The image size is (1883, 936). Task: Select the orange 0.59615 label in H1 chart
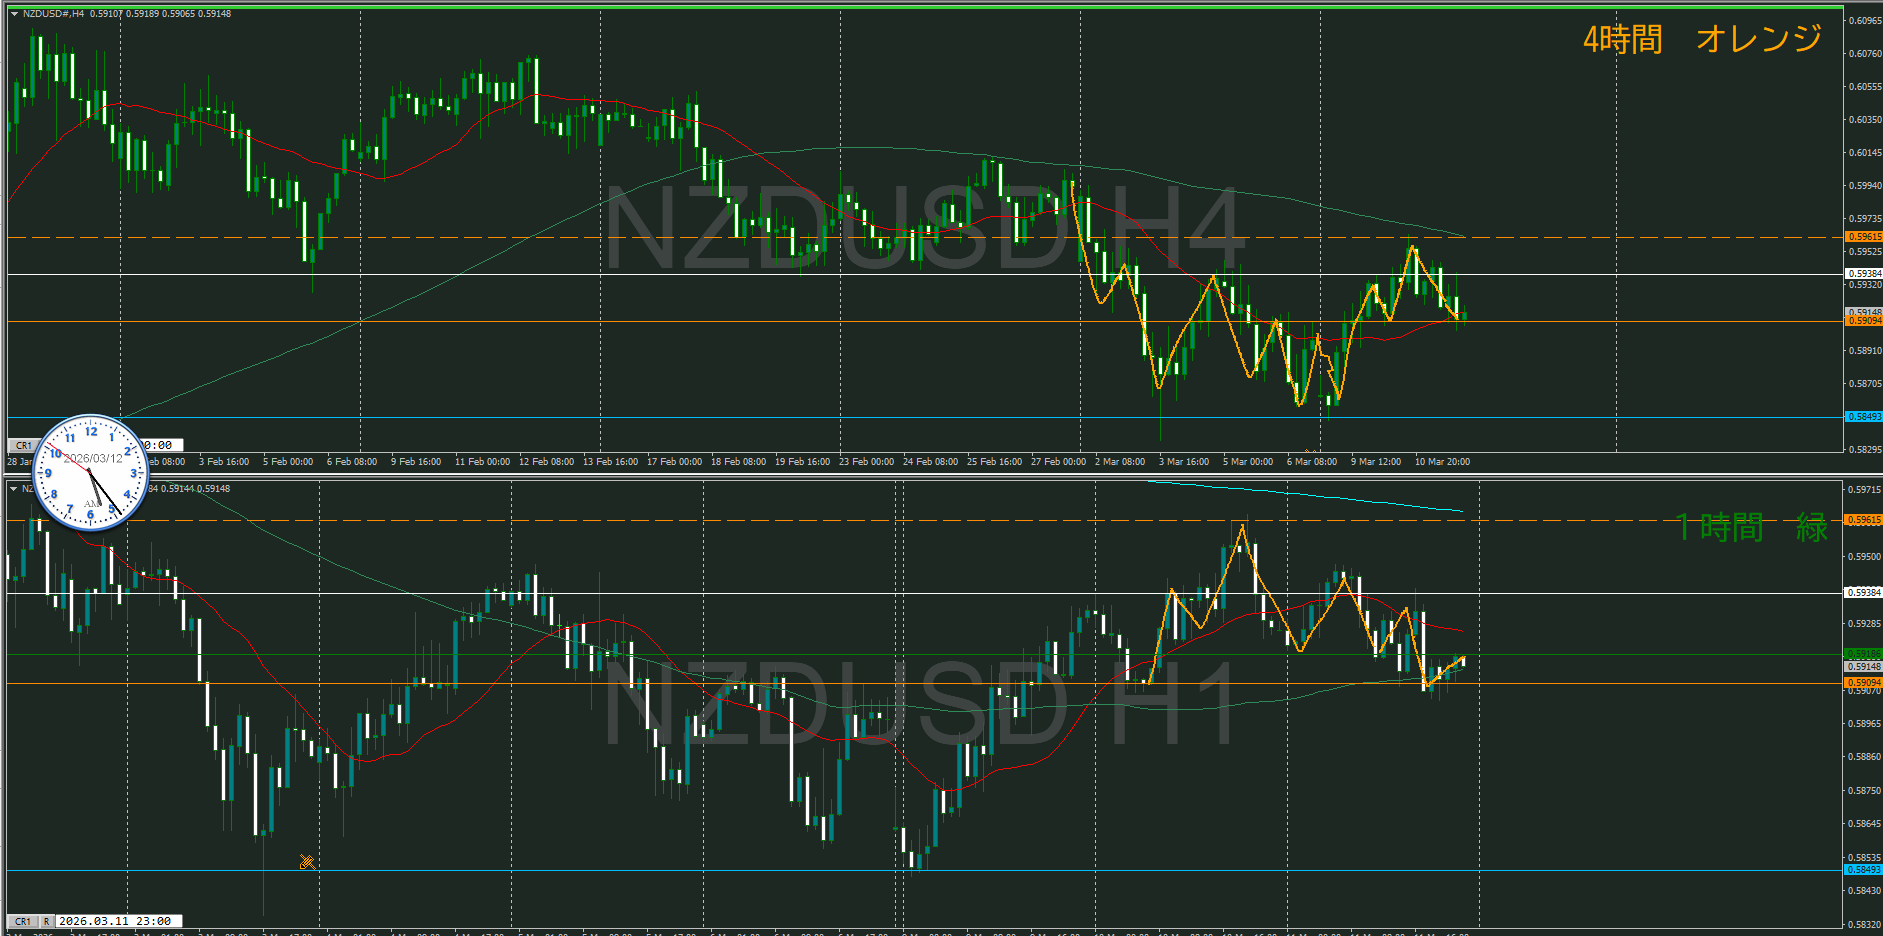(x=1863, y=520)
